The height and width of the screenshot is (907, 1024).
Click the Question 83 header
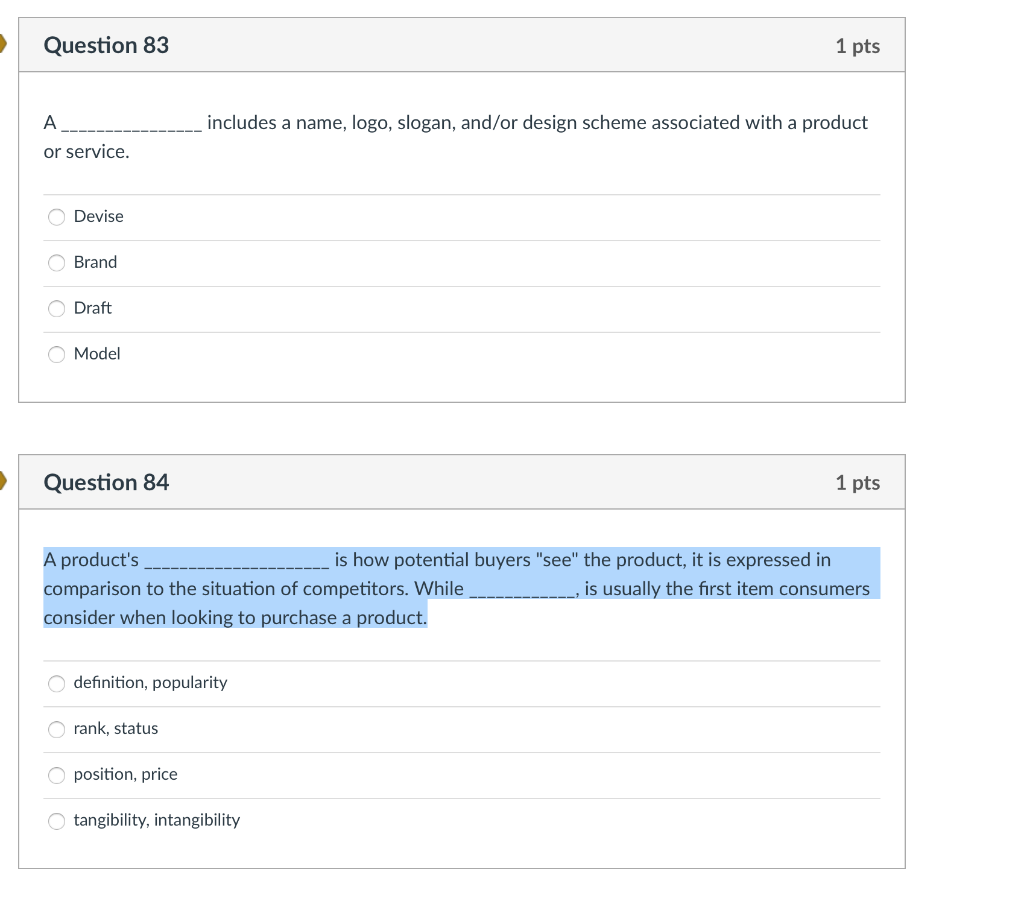click(106, 44)
